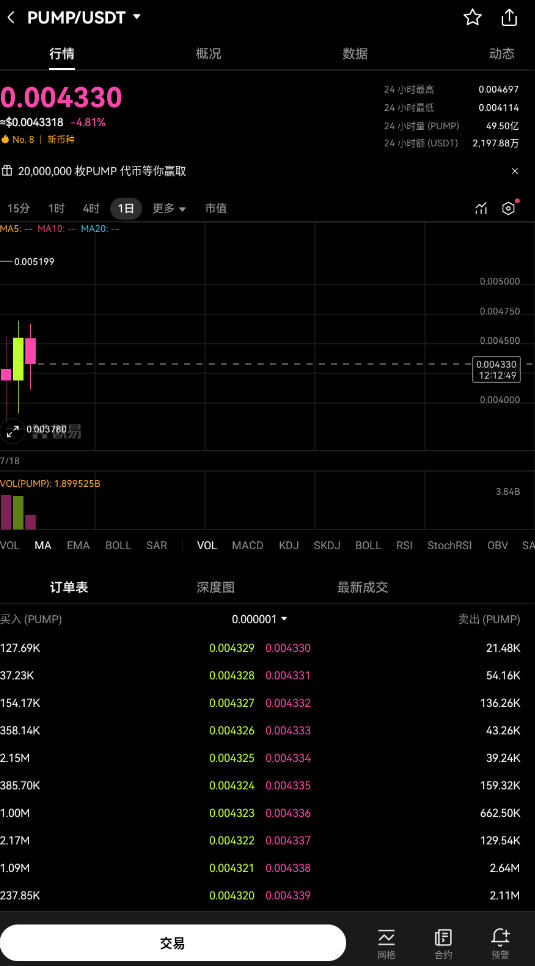Switch to the 深度图 tab
The width and height of the screenshot is (535, 966).
(x=216, y=587)
